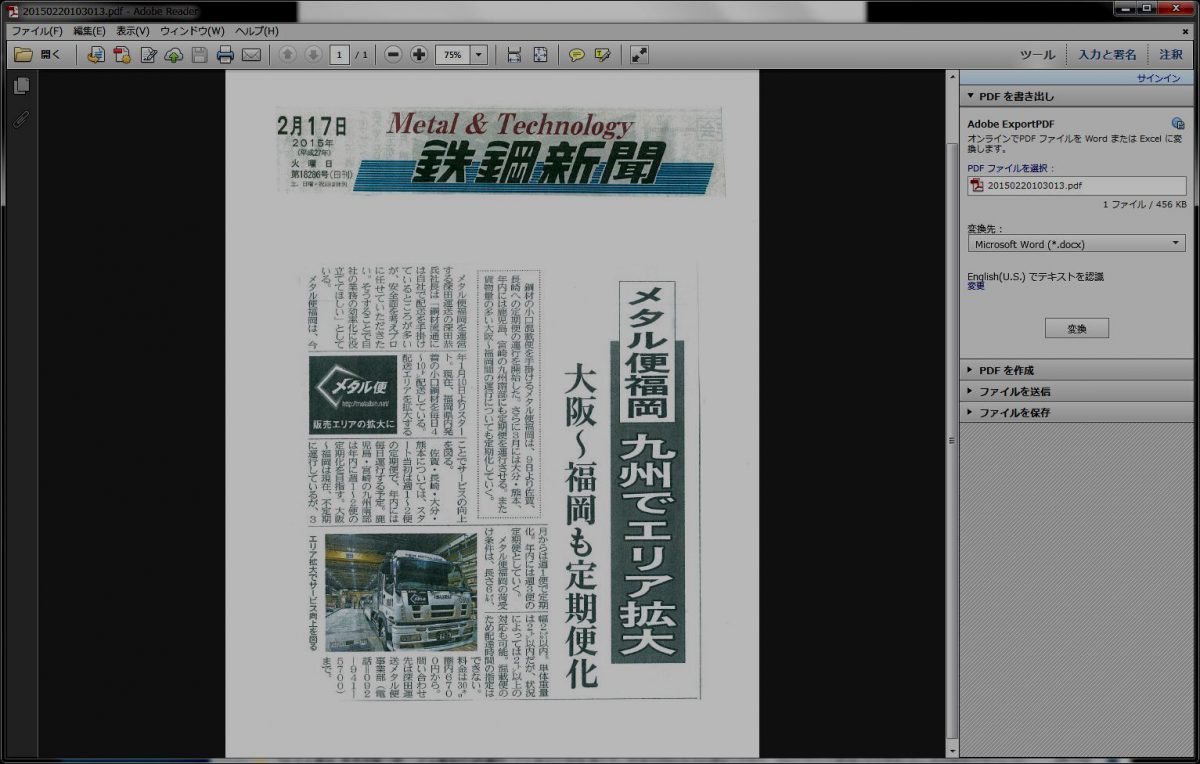Select the highlight text tool
The width and height of the screenshot is (1200, 764).
(603, 55)
